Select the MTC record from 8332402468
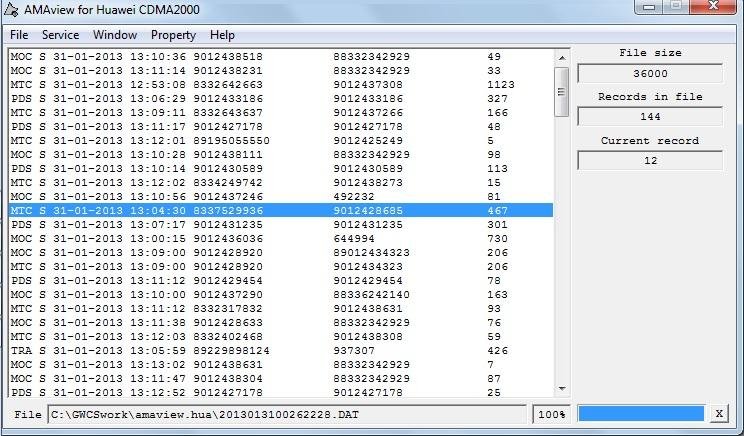This screenshot has height=436, width=744. pyautogui.click(x=281, y=336)
